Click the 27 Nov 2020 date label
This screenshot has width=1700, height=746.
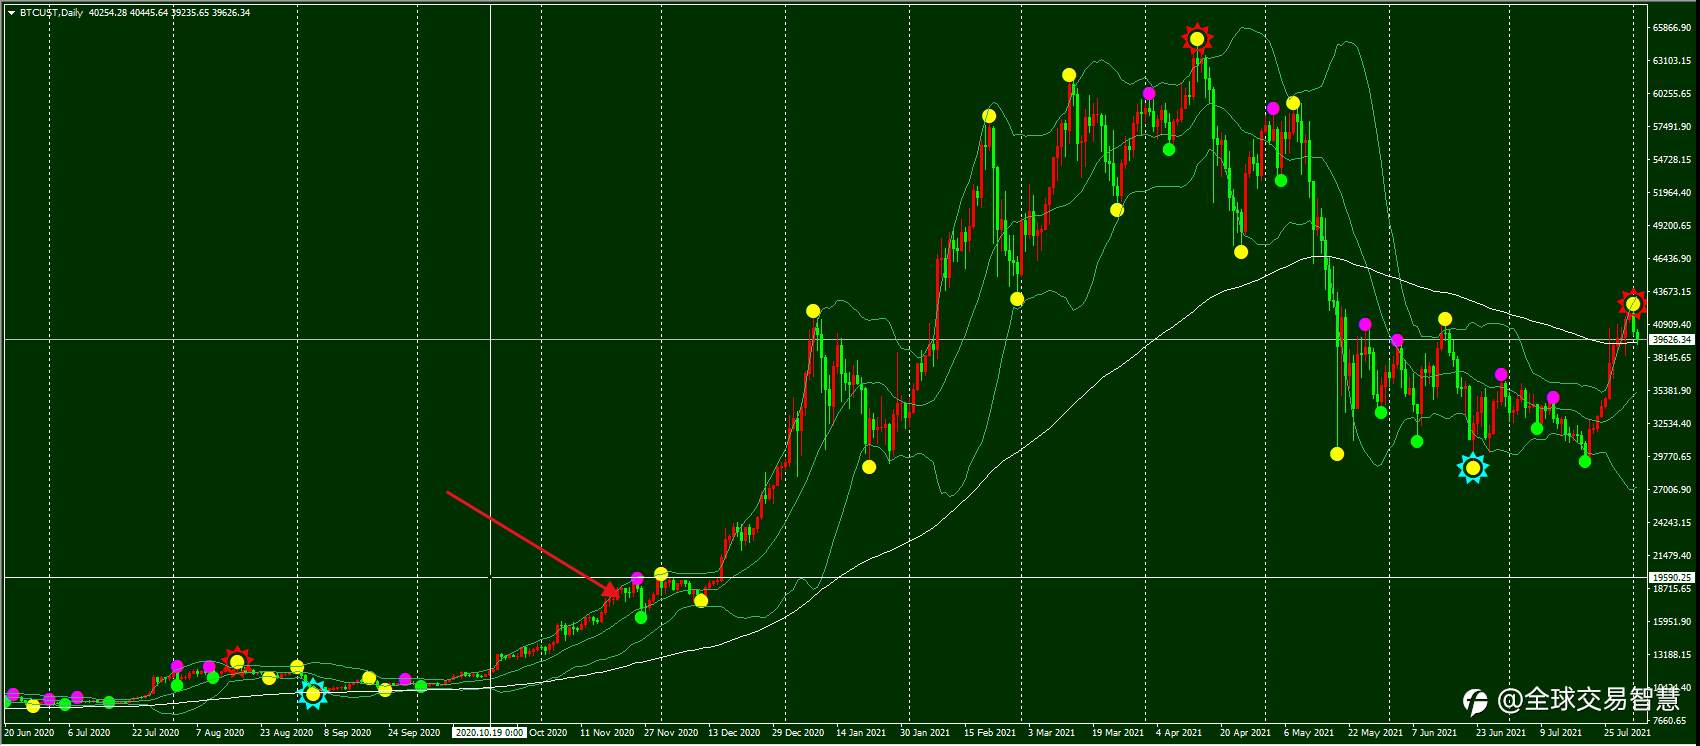[671, 733]
